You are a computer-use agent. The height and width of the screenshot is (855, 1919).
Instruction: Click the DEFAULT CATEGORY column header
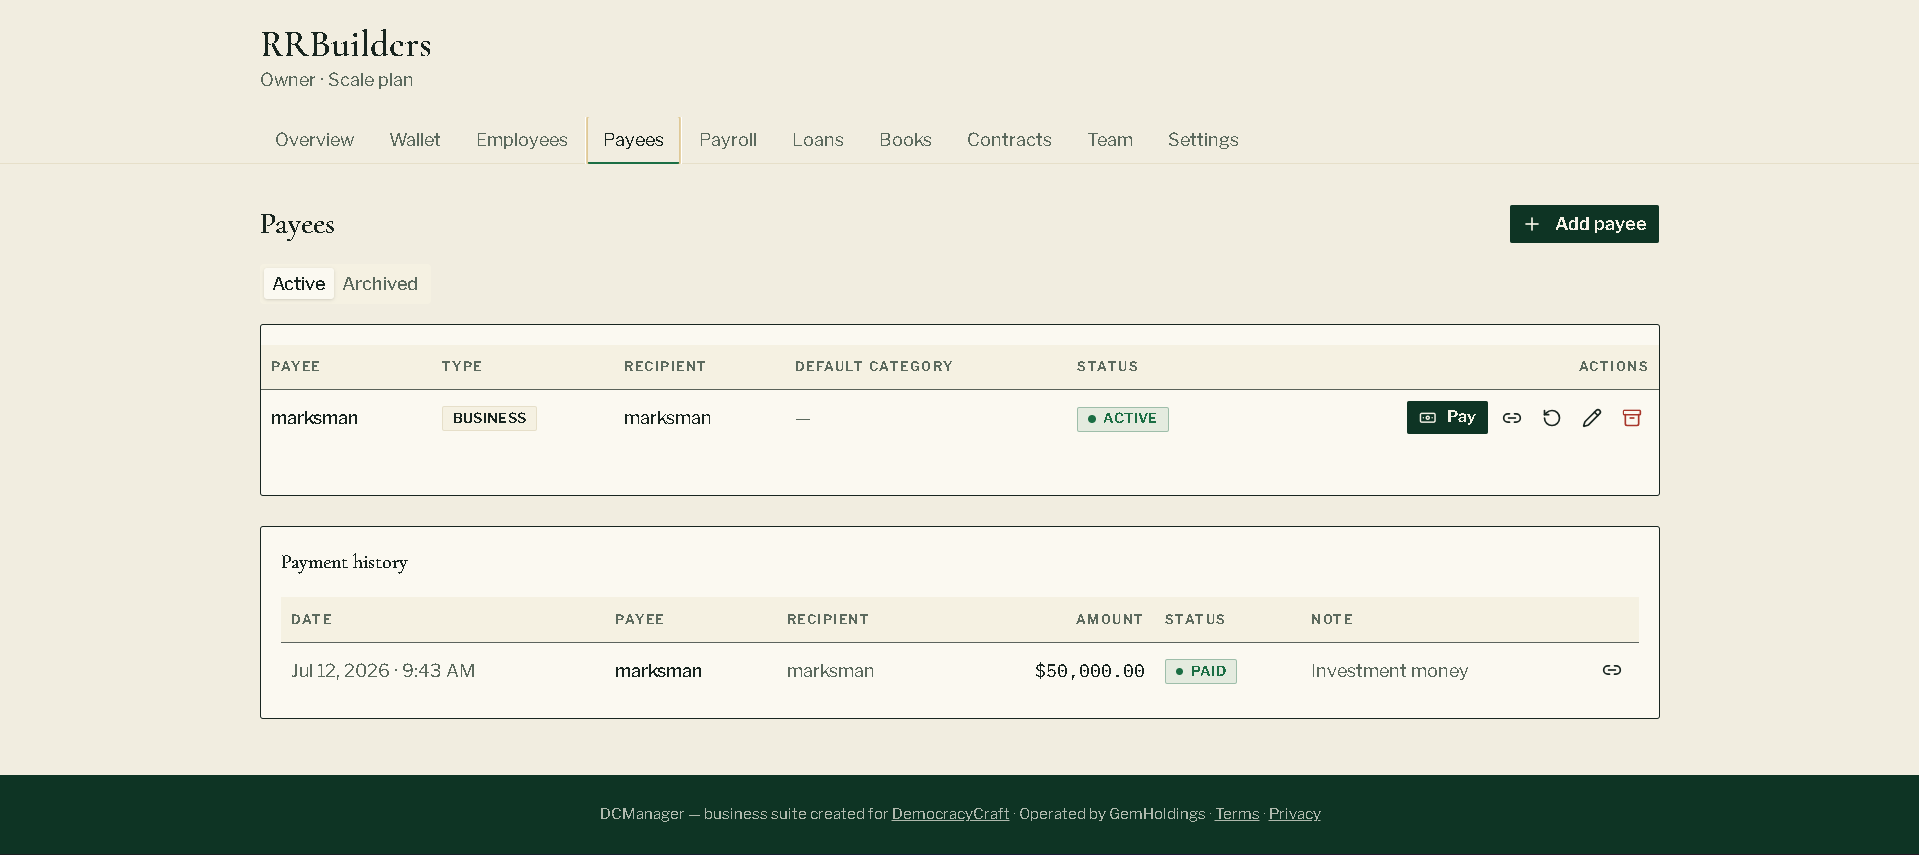click(873, 366)
